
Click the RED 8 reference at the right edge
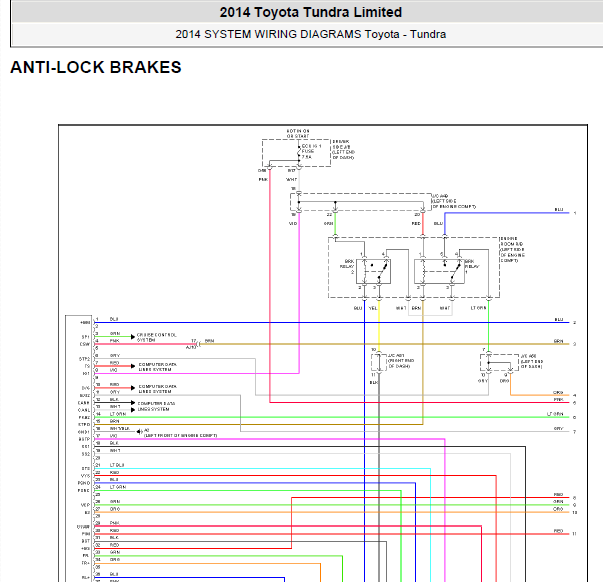pyautogui.click(x=565, y=496)
